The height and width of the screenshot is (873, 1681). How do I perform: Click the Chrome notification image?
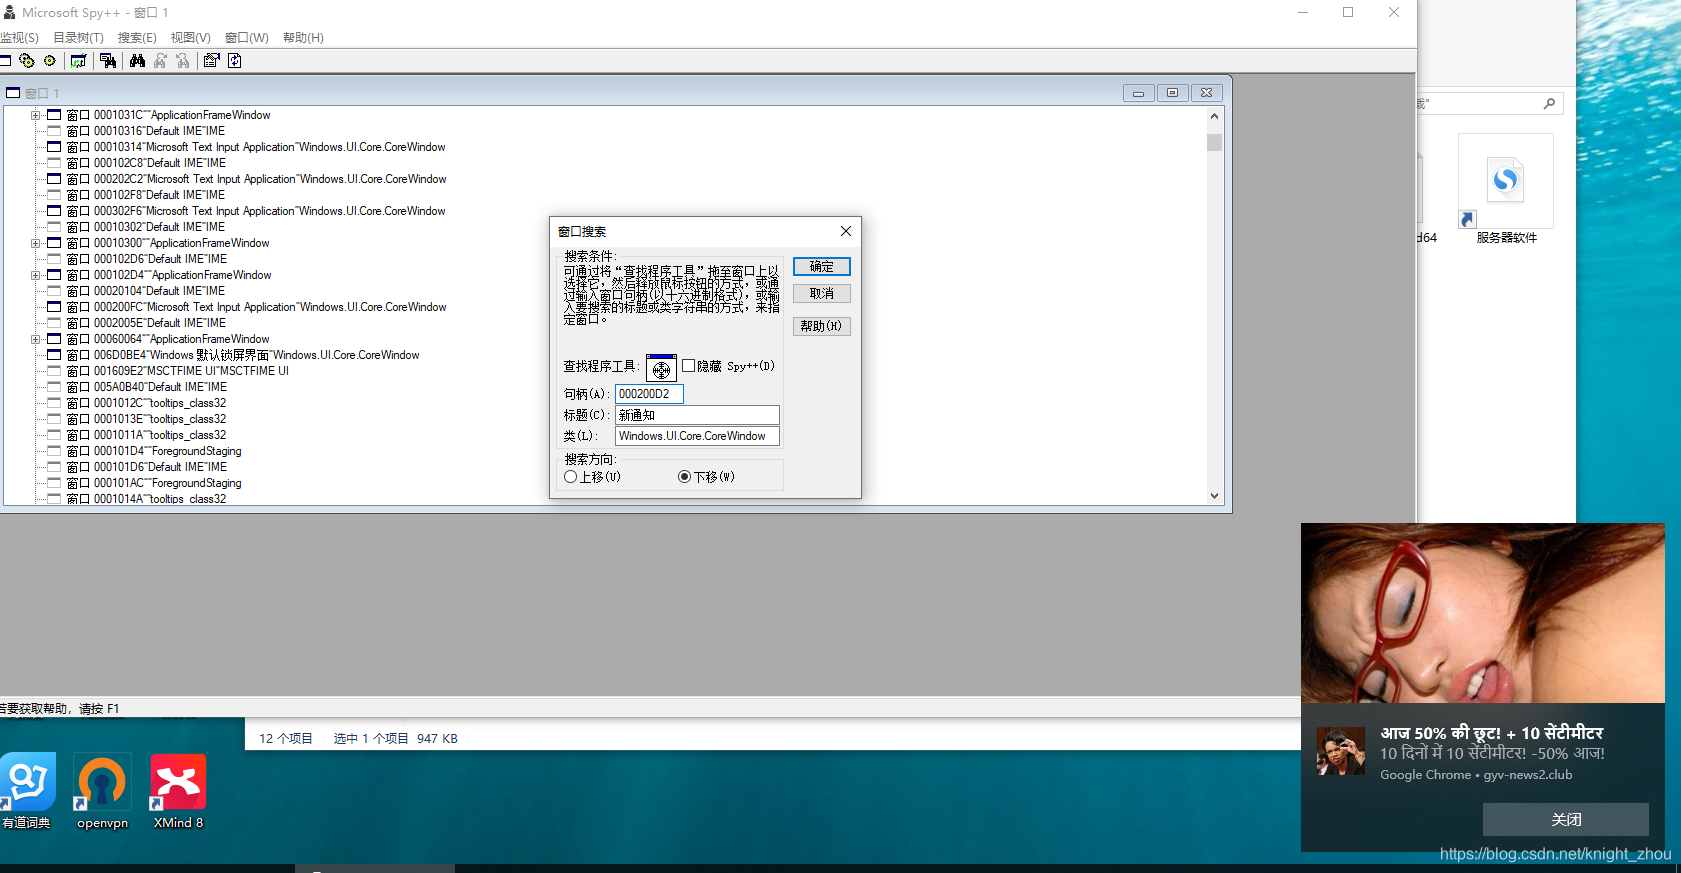(x=1483, y=613)
